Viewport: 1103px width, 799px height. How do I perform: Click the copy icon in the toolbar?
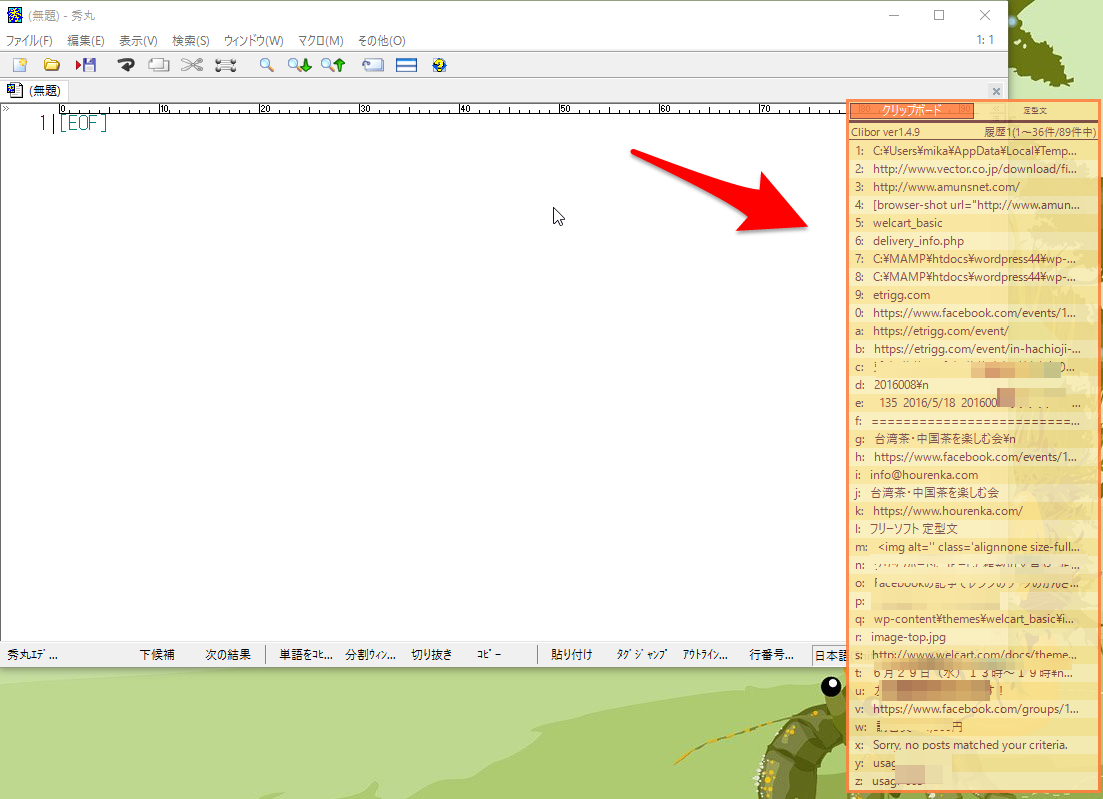pos(159,65)
